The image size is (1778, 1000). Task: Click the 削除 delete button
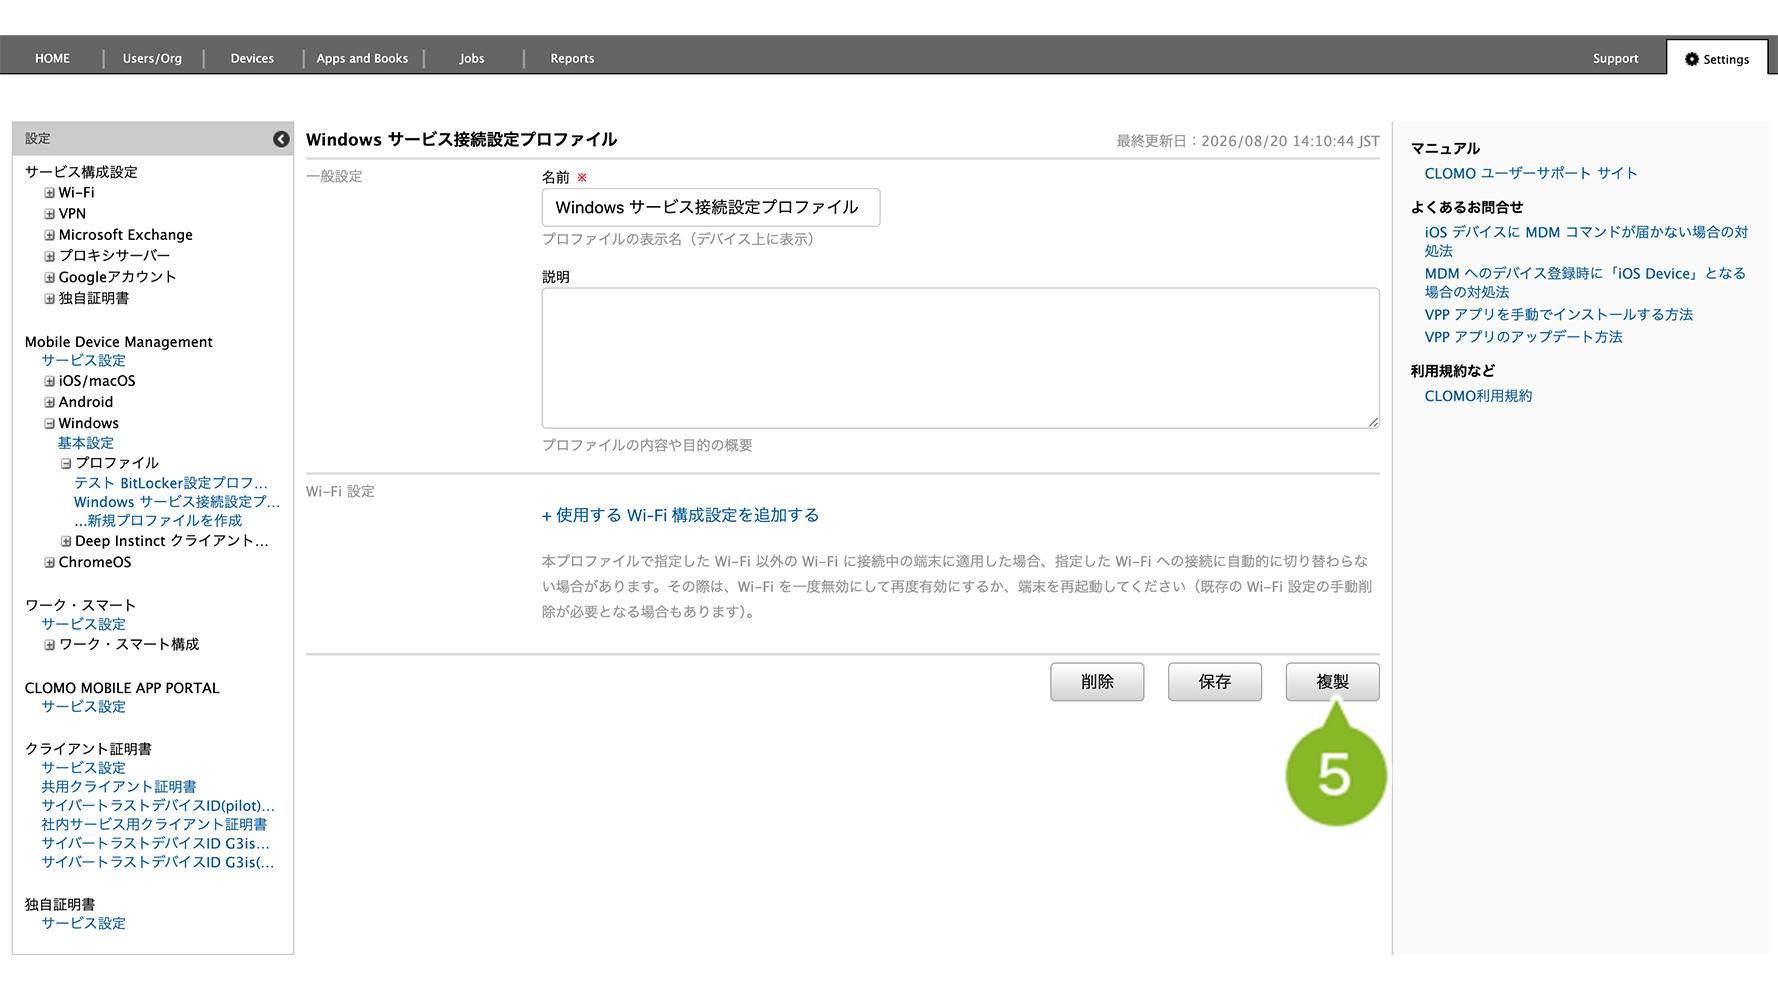click(1097, 682)
